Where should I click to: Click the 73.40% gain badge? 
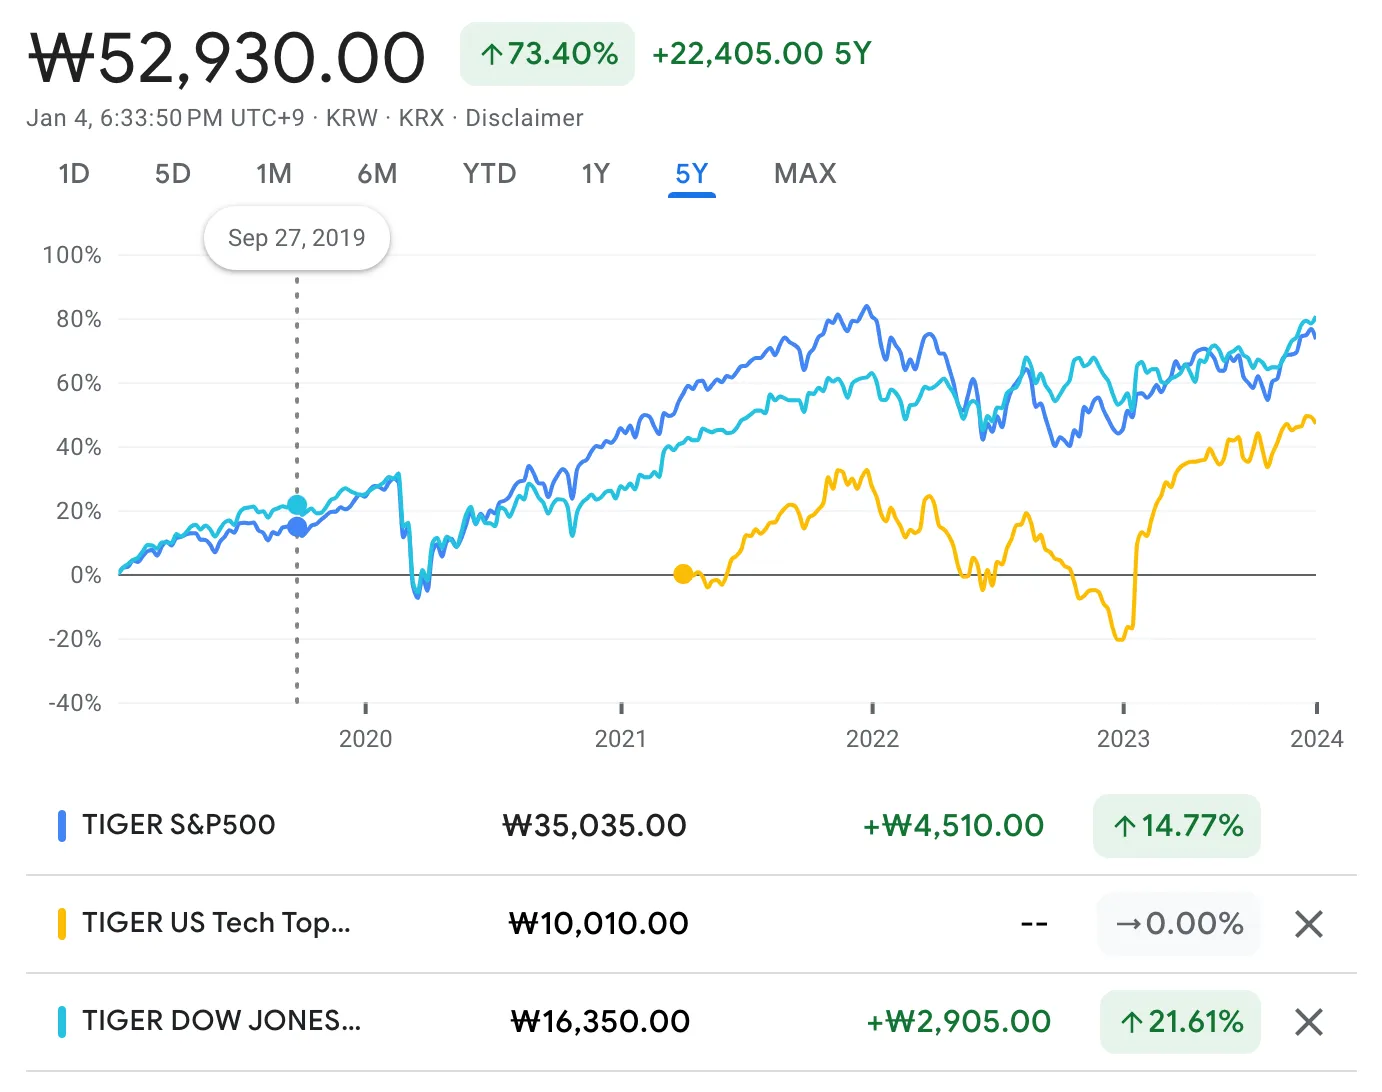tap(547, 54)
